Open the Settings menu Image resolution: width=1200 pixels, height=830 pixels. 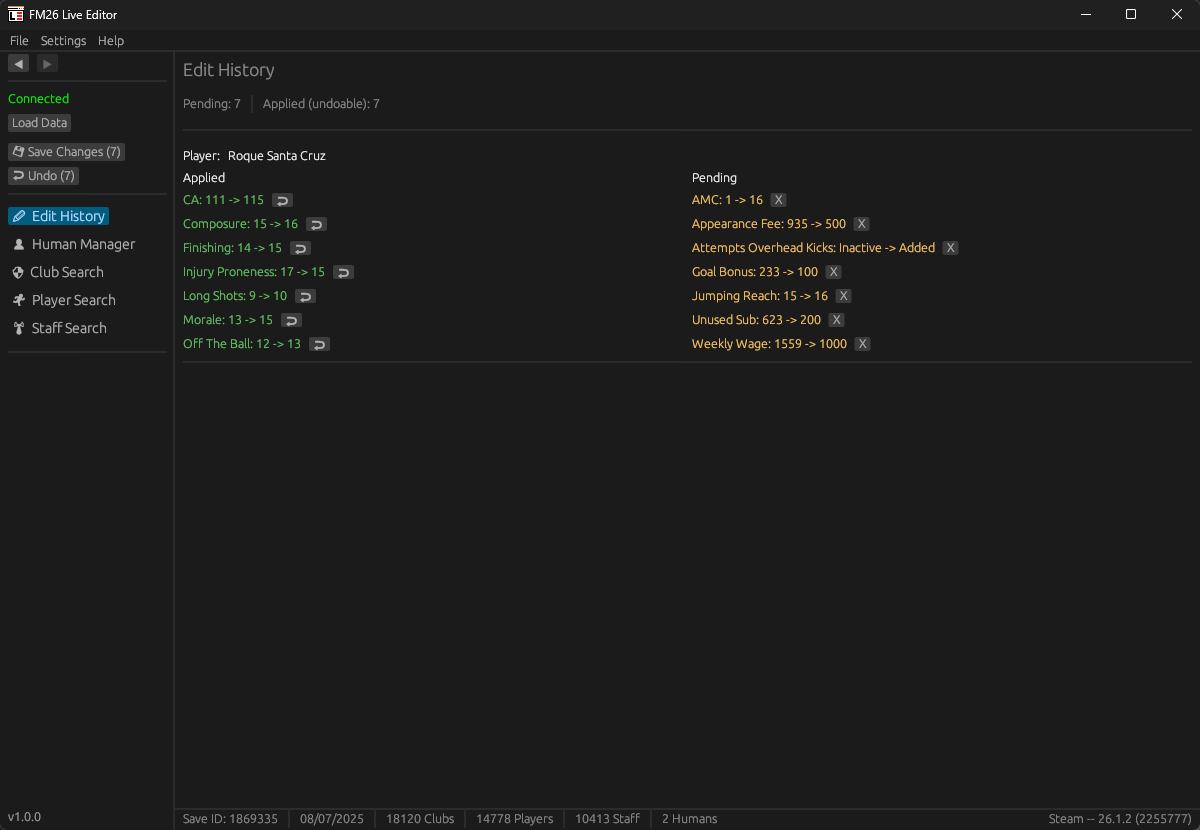[x=63, y=41]
